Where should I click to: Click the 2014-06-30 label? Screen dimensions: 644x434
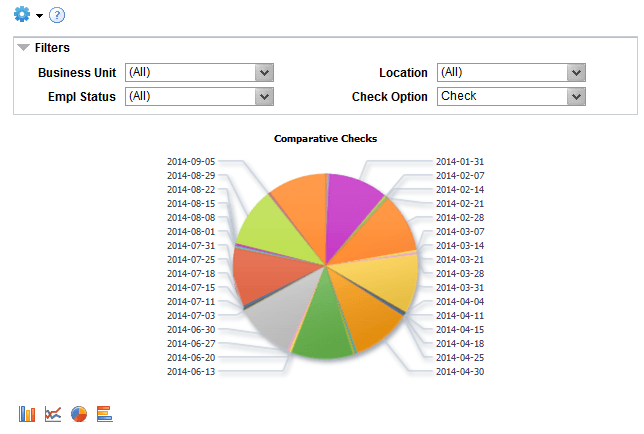191,329
